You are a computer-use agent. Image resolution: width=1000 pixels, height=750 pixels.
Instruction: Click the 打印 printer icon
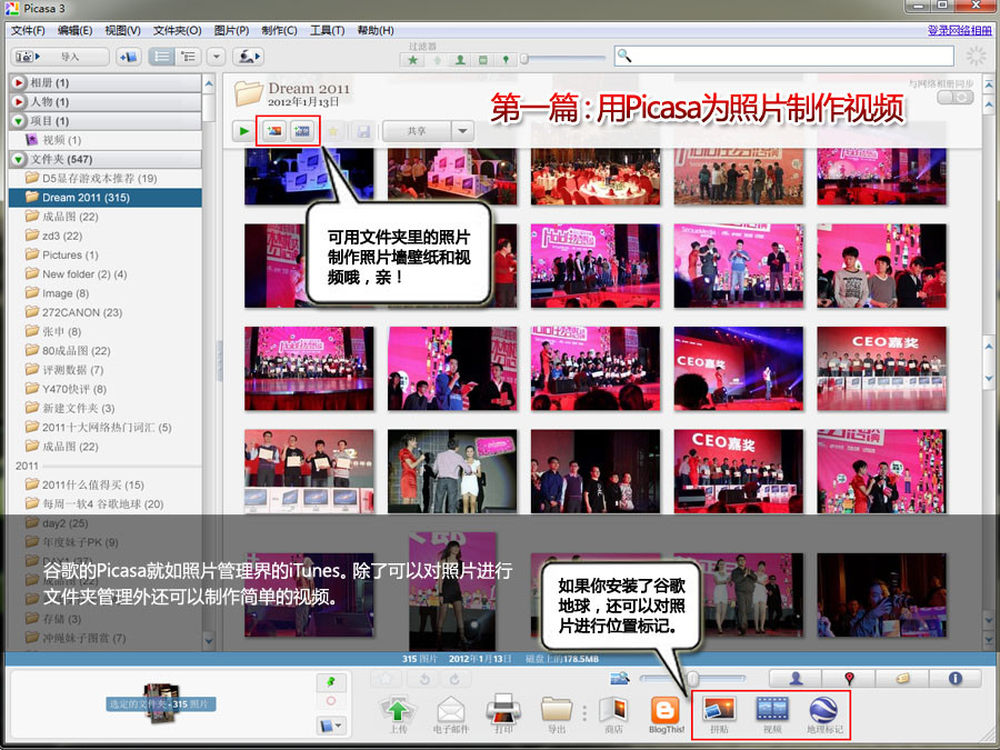[x=503, y=709]
